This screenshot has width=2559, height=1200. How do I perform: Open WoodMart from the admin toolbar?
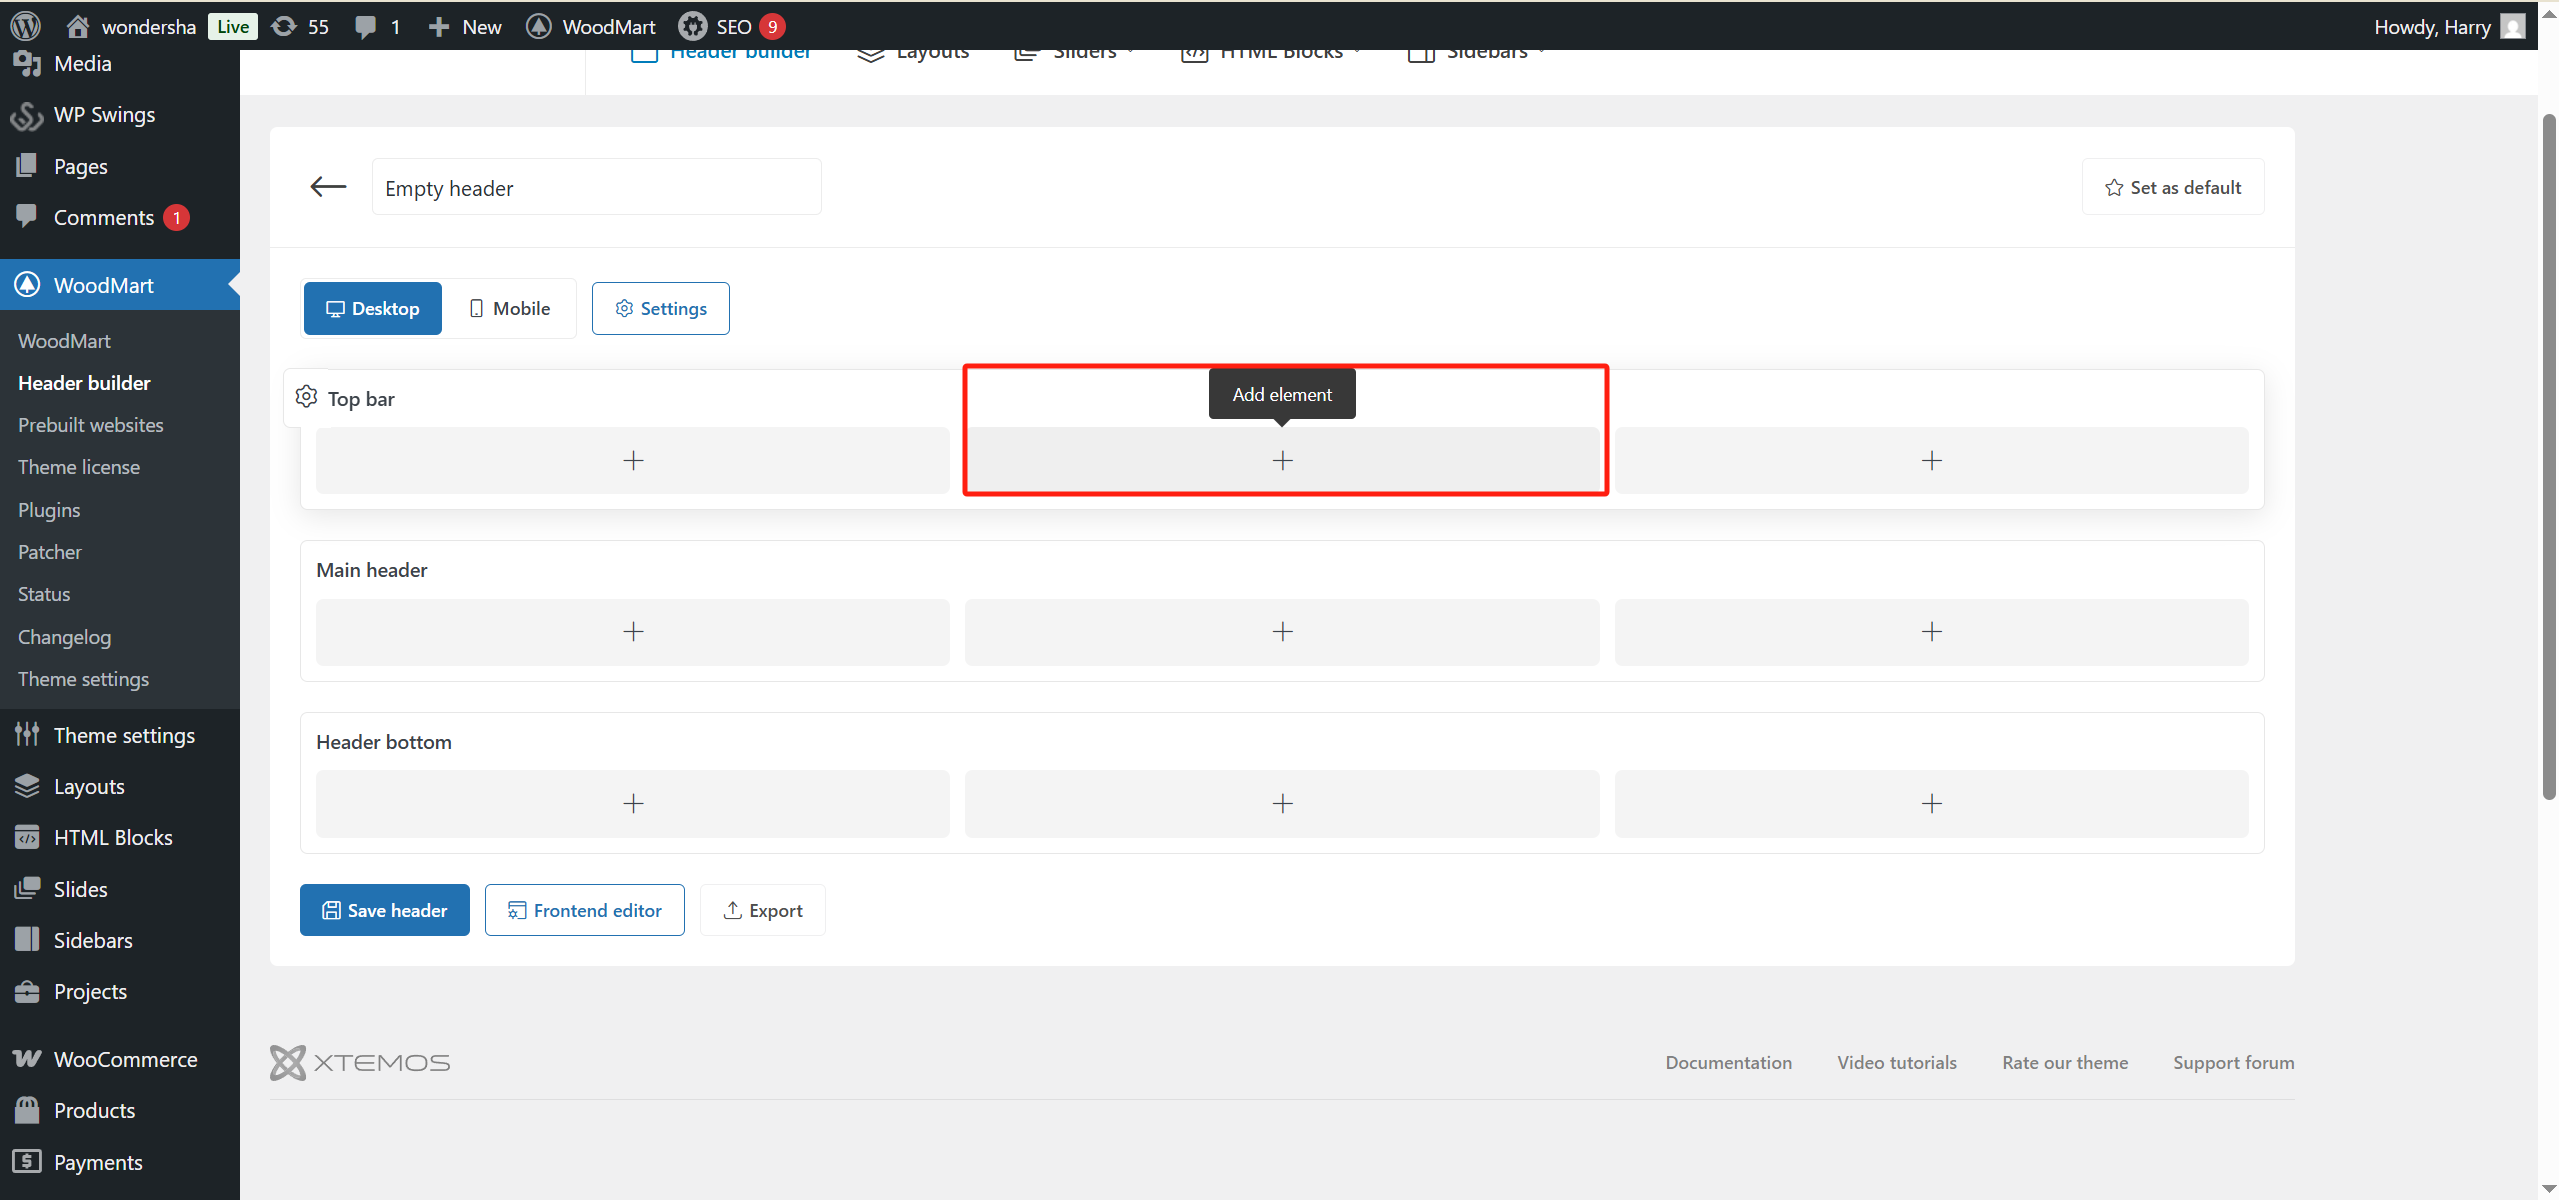[590, 26]
